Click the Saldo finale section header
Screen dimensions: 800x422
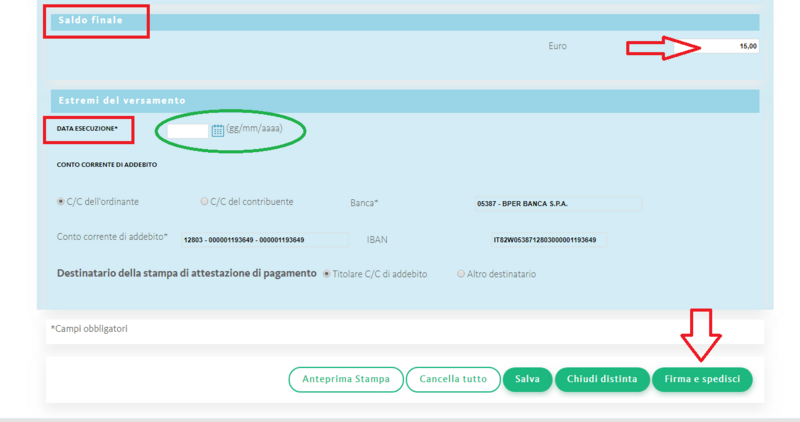(x=89, y=20)
